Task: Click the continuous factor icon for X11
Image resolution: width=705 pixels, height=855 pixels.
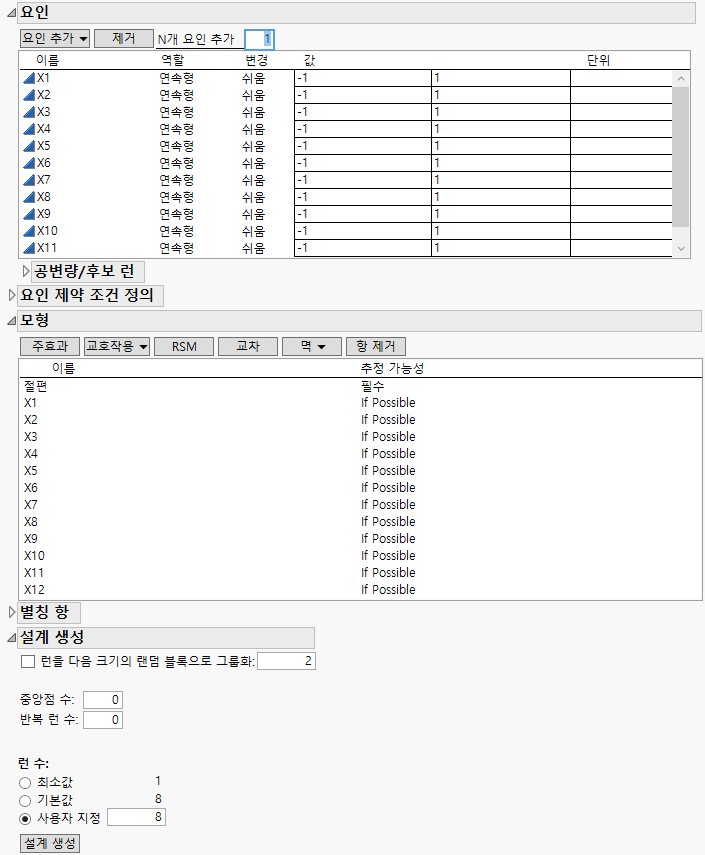Action: tap(29, 248)
